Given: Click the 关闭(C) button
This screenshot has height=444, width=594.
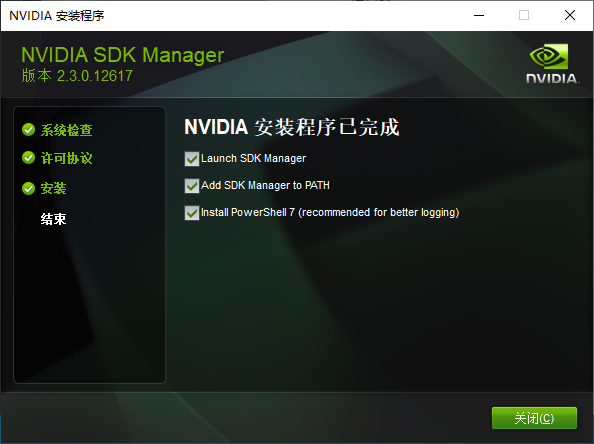Looking at the screenshot, I should coord(534,418).
